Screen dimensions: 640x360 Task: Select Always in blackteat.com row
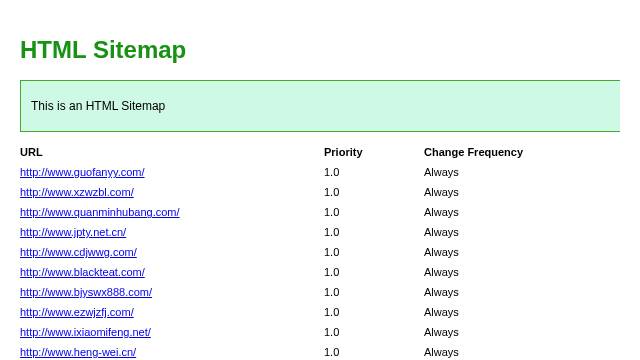(x=441, y=272)
